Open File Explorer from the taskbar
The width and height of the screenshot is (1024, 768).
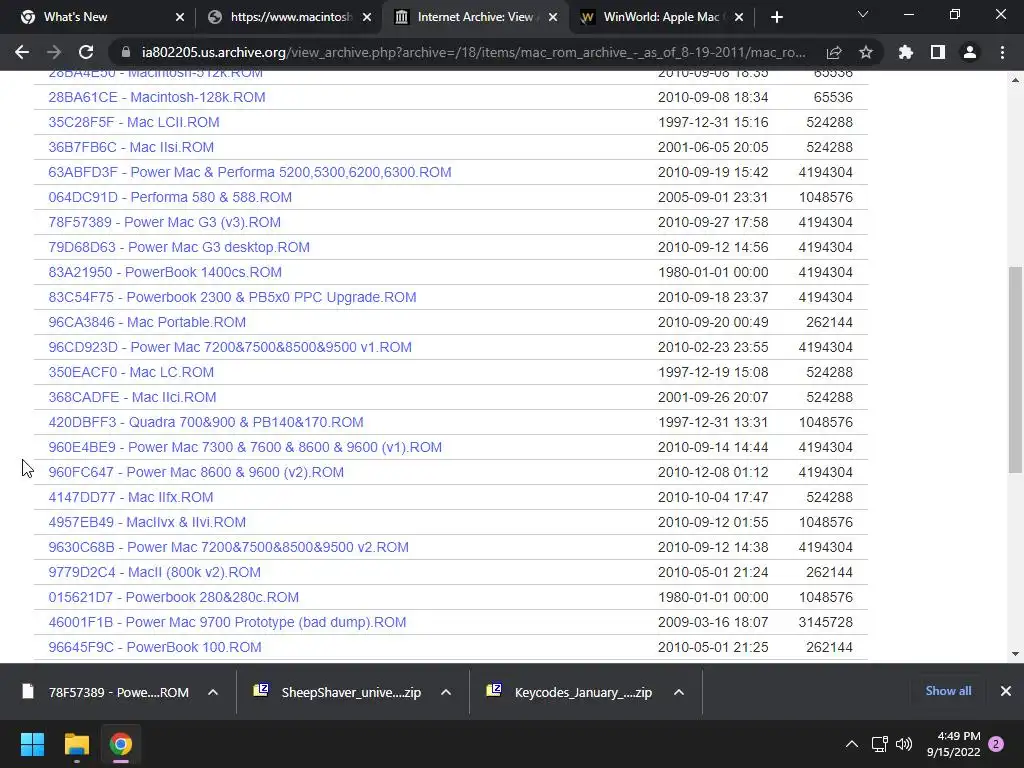[76, 744]
